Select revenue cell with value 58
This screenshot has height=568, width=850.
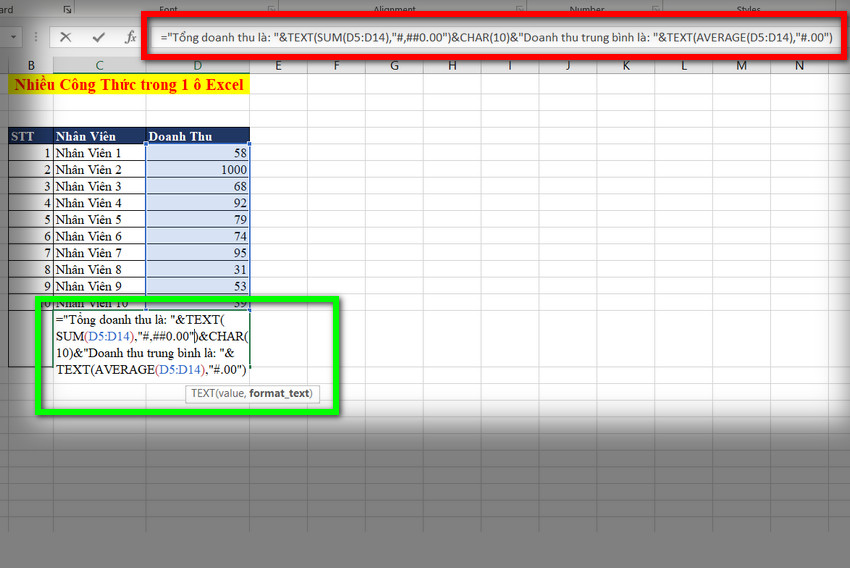pyautogui.click(x=197, y=153)
